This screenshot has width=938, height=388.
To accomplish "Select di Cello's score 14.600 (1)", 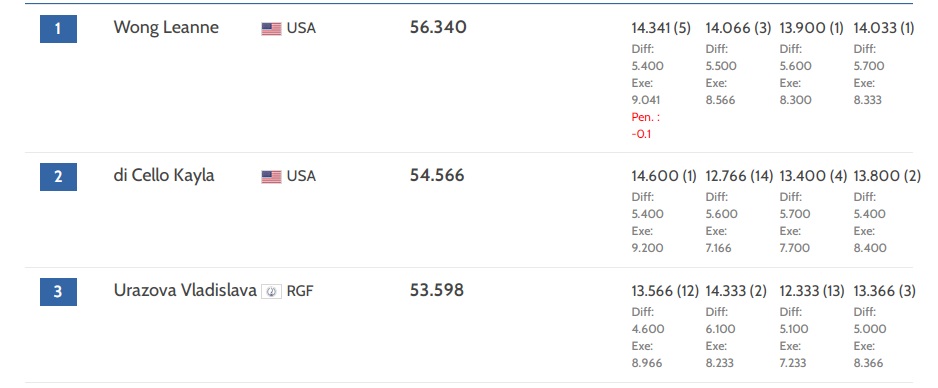I will [x=663, y=176].
